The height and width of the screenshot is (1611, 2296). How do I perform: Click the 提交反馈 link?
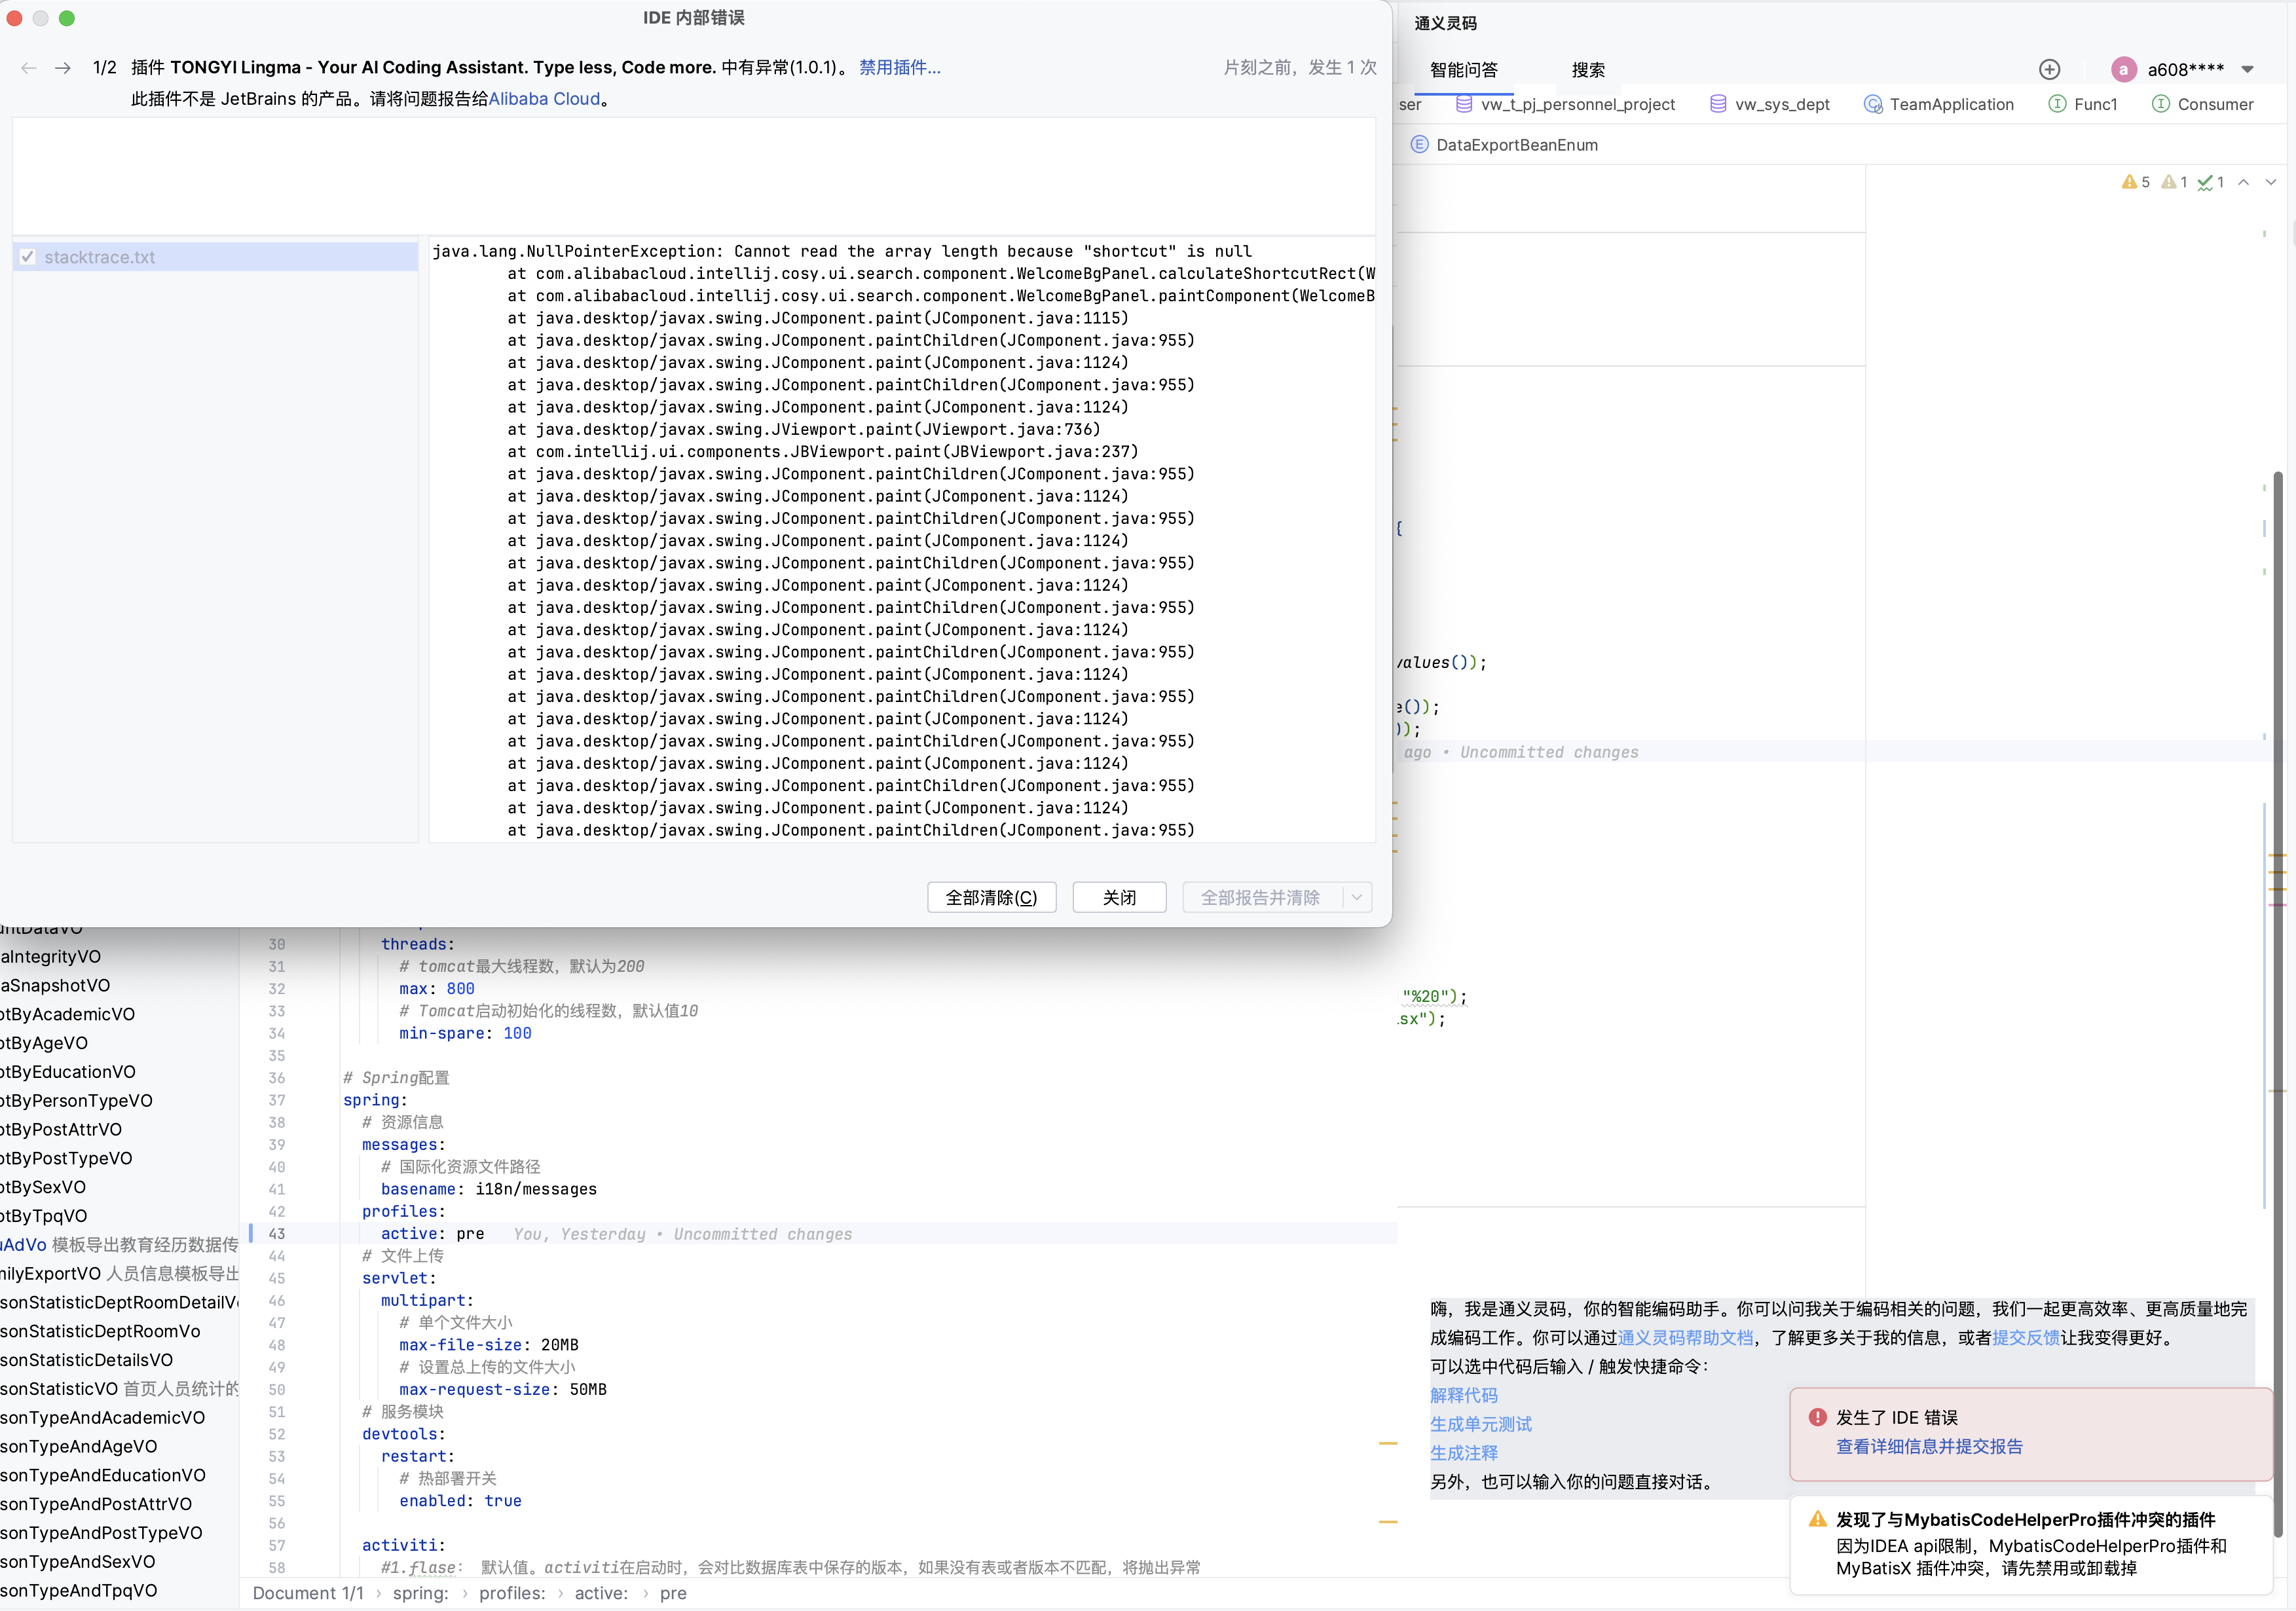pos(2025,1337)
